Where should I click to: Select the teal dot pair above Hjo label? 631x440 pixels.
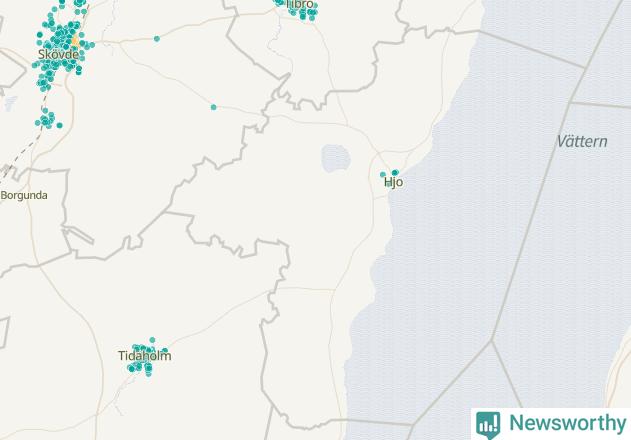[395, 173]
